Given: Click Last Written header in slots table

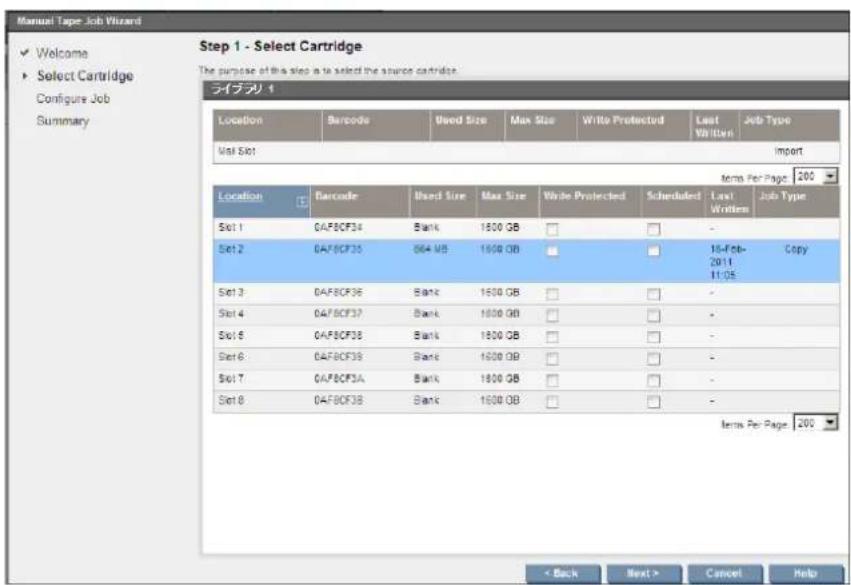Looking at the screenshot, I should [x=729, y=202].
